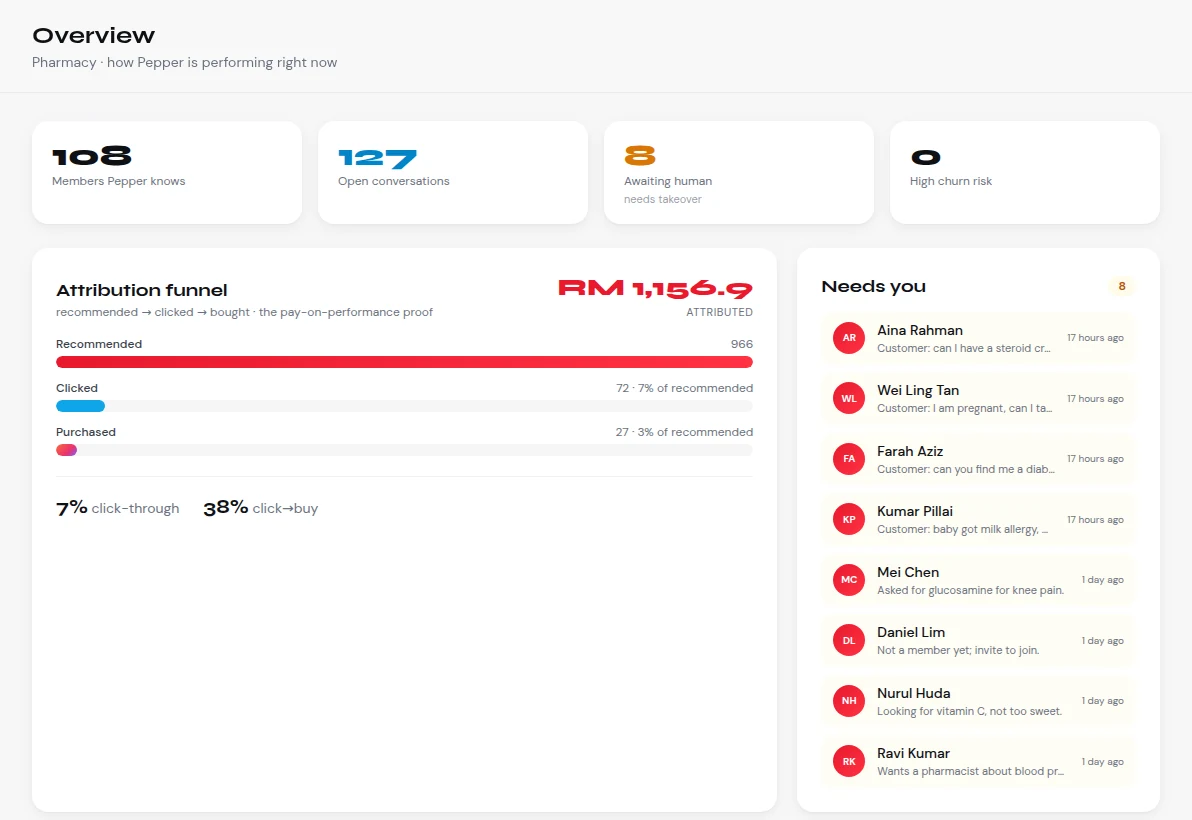Image resolution: width=1192 pixels, height=820 pixels.
Task: Click the RM 1,156.9 attributed amount
Action: point(655,289)
